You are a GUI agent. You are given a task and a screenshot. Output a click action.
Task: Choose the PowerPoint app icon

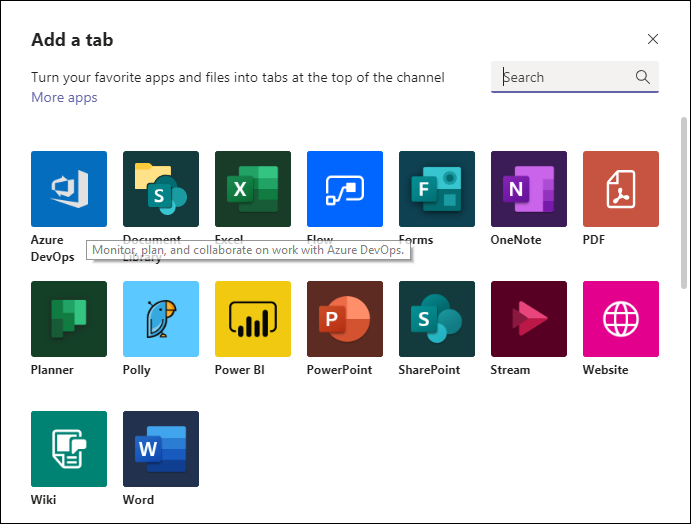click(x=345, y=319)
